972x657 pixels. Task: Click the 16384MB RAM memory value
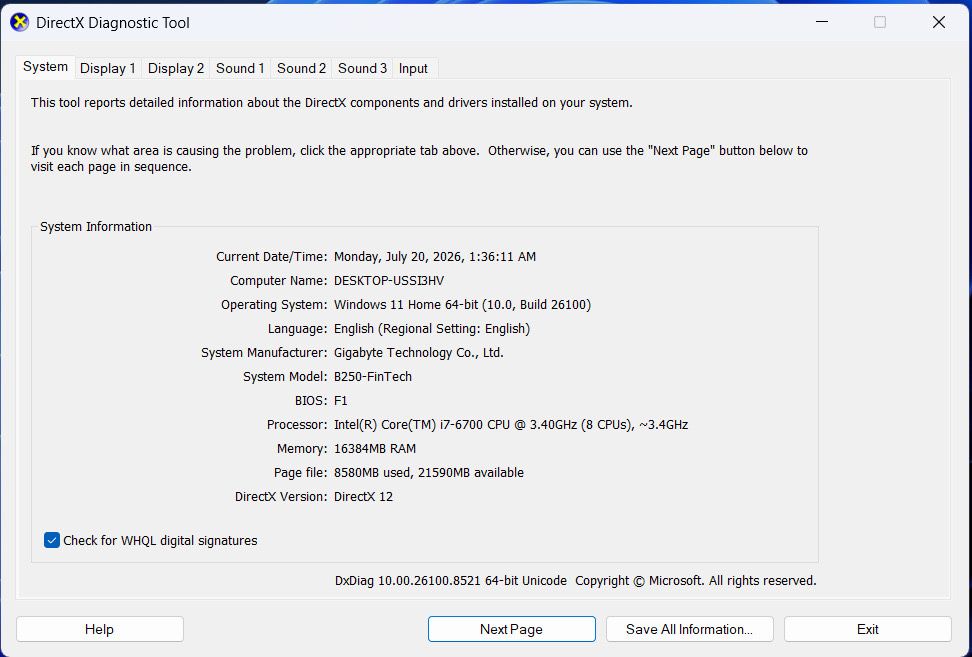375,449
